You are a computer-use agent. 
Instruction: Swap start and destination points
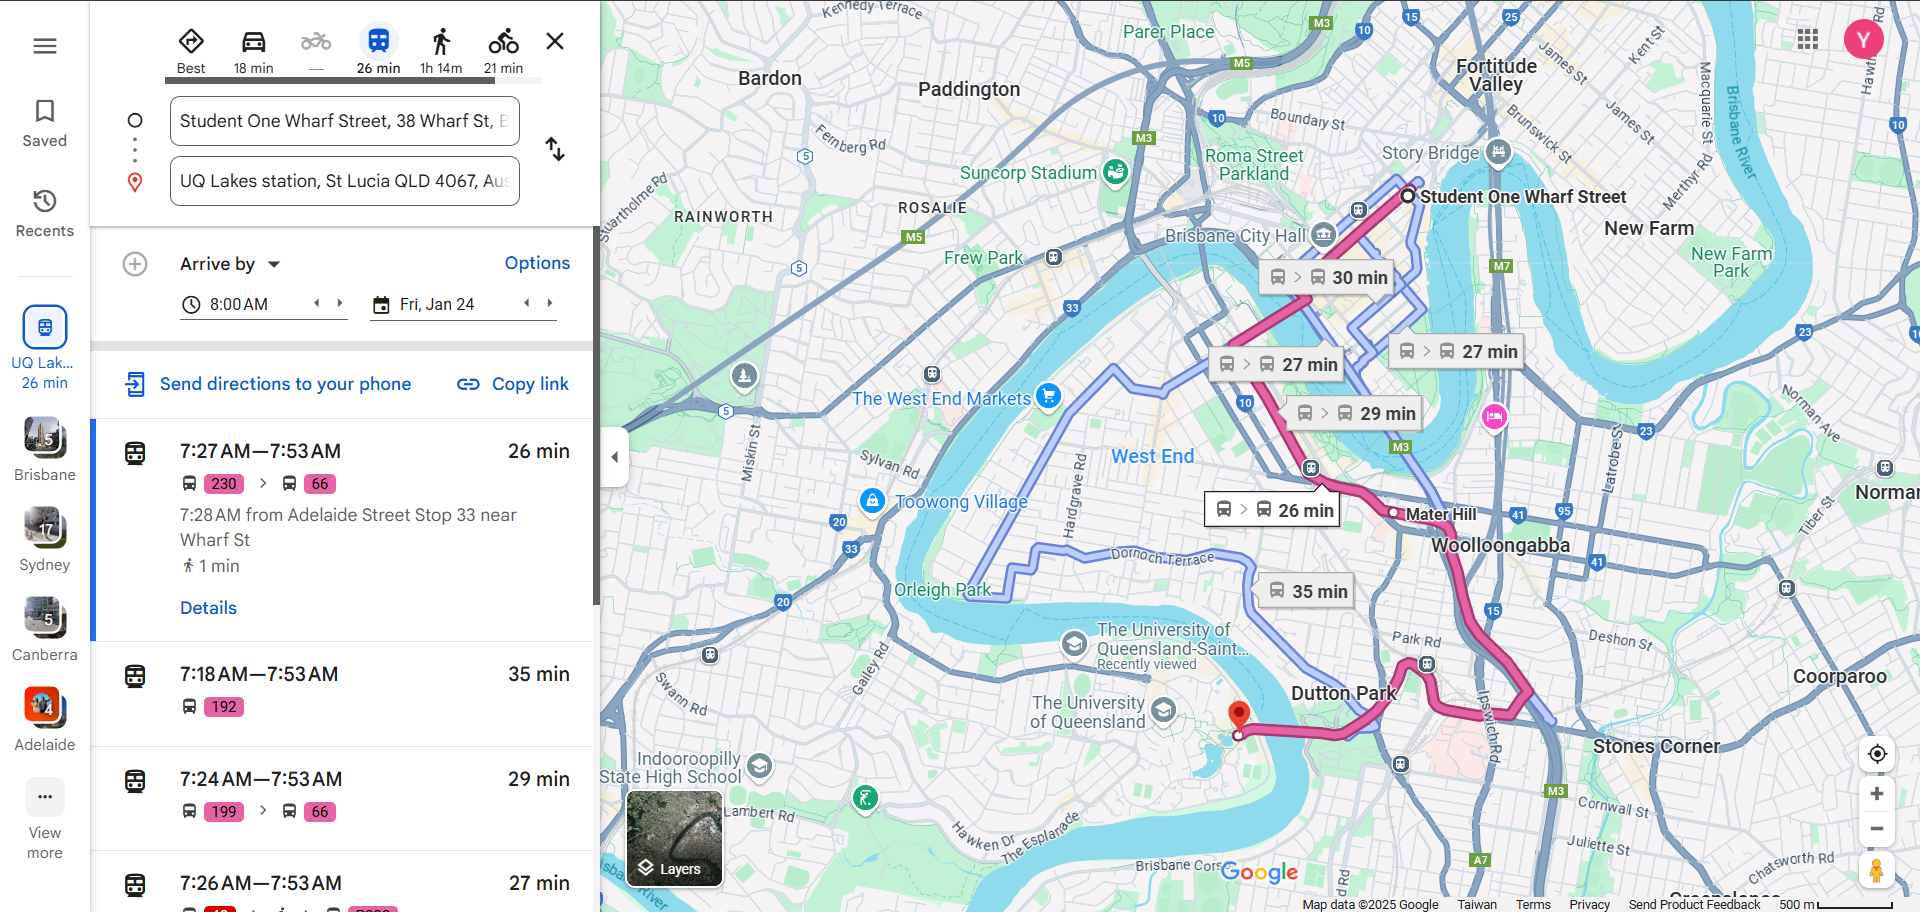tap(555, 150)
